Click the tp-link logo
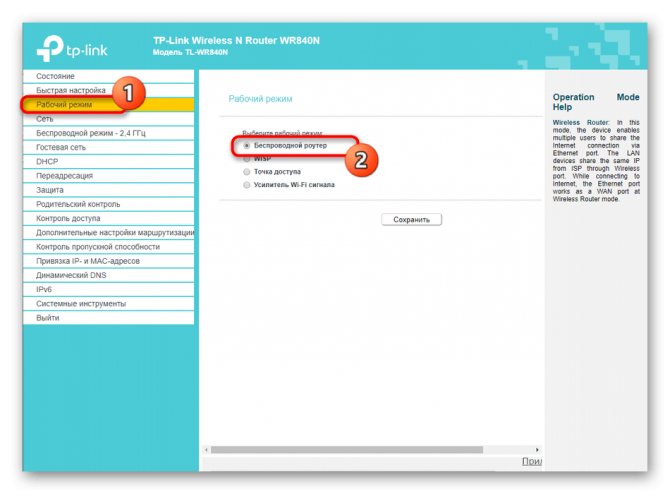670x494 pixels. pos(72,49)
